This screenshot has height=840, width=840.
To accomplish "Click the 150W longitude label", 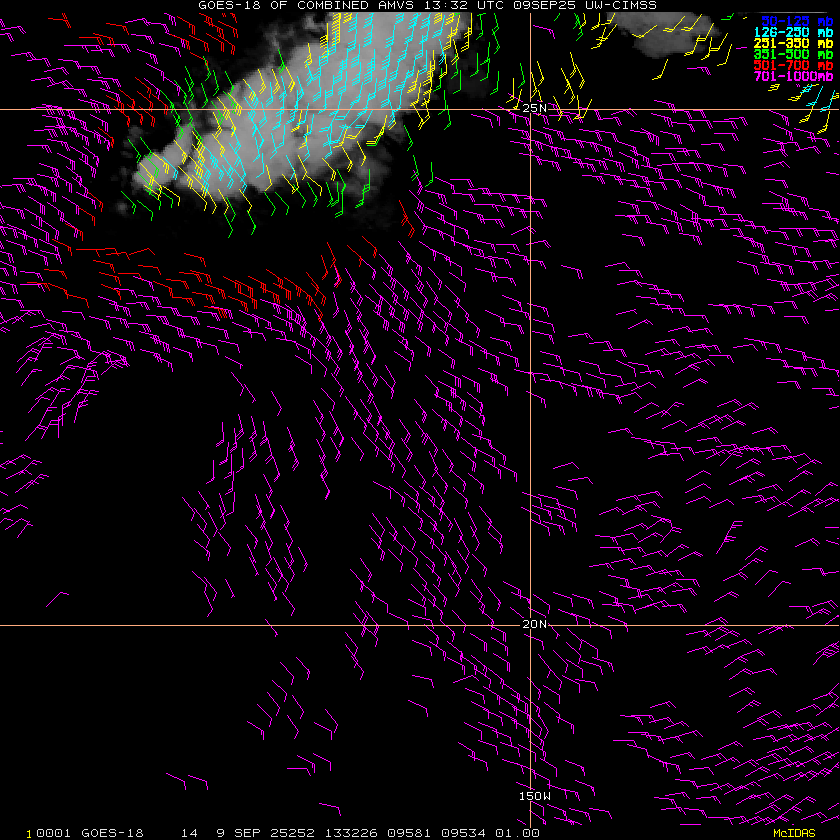I will [535, 796].
